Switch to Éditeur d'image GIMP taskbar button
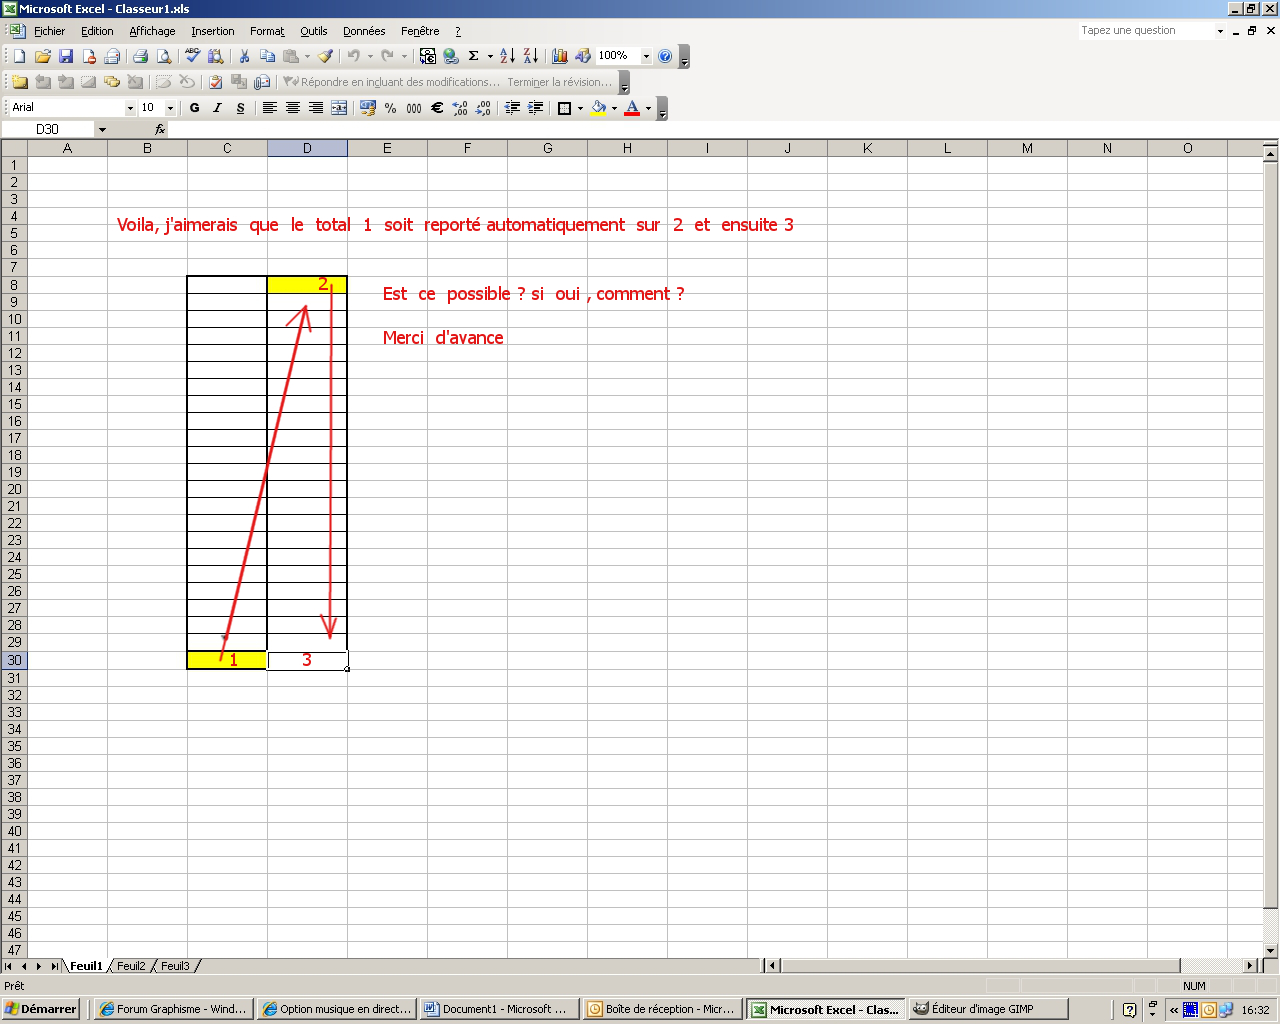 [x=988, y=1009]
